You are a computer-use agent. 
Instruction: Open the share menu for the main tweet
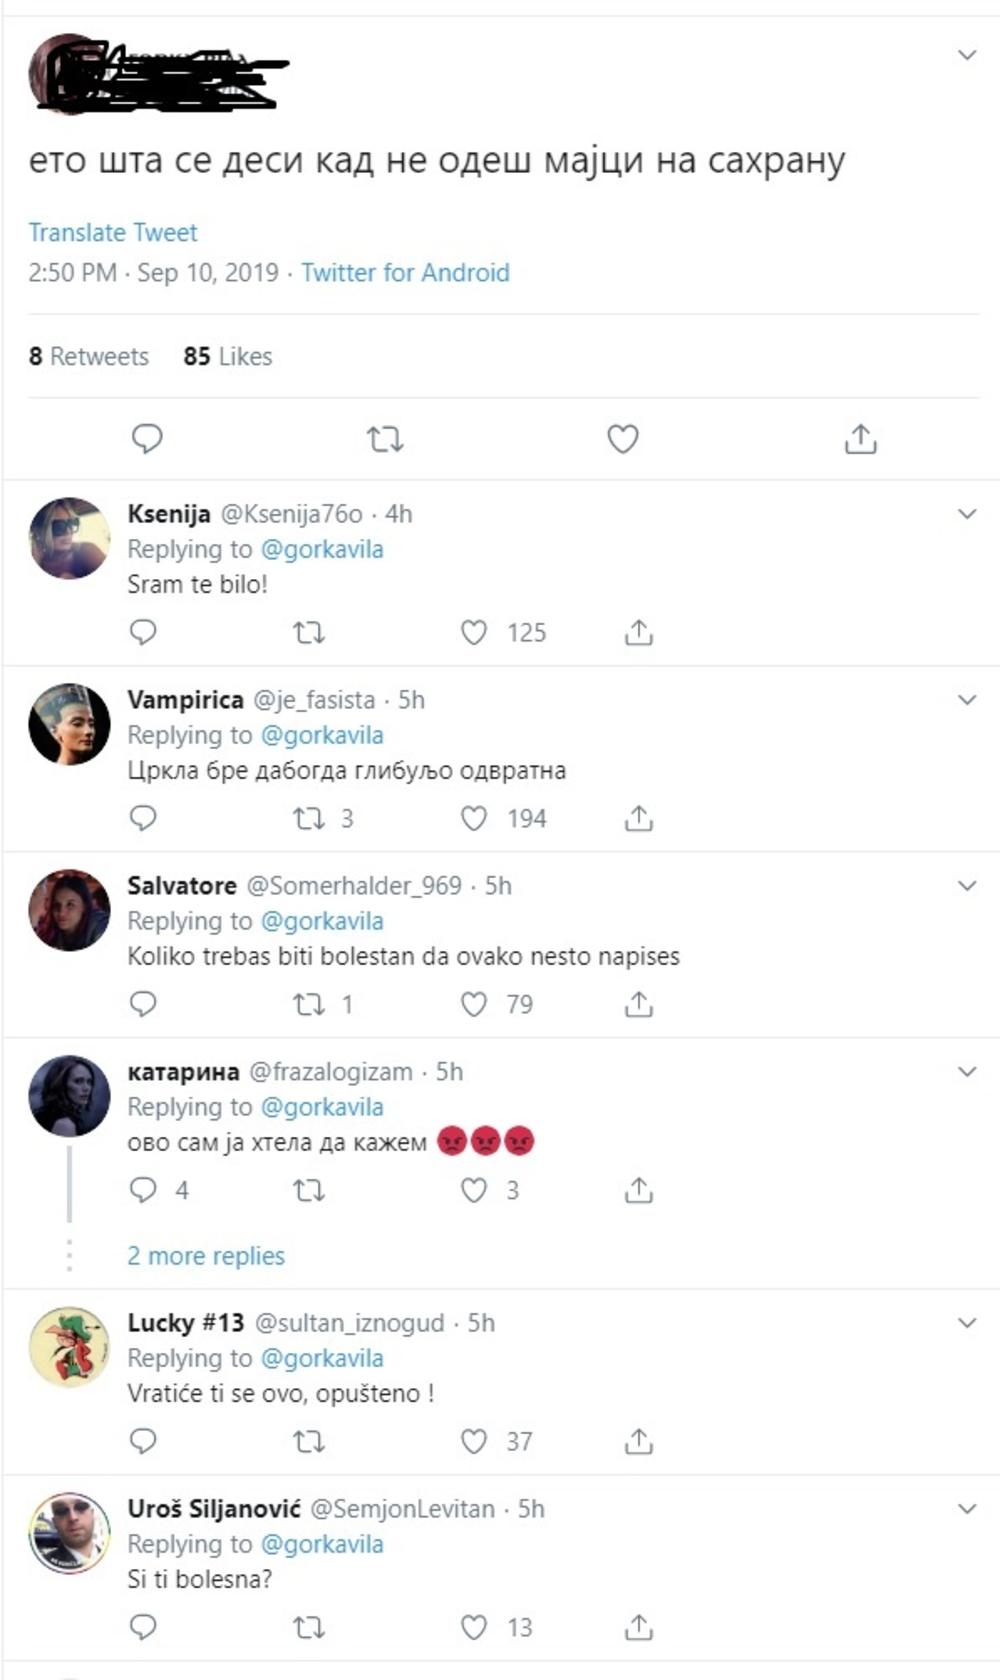pyautogui.click(x=860, y=437)
